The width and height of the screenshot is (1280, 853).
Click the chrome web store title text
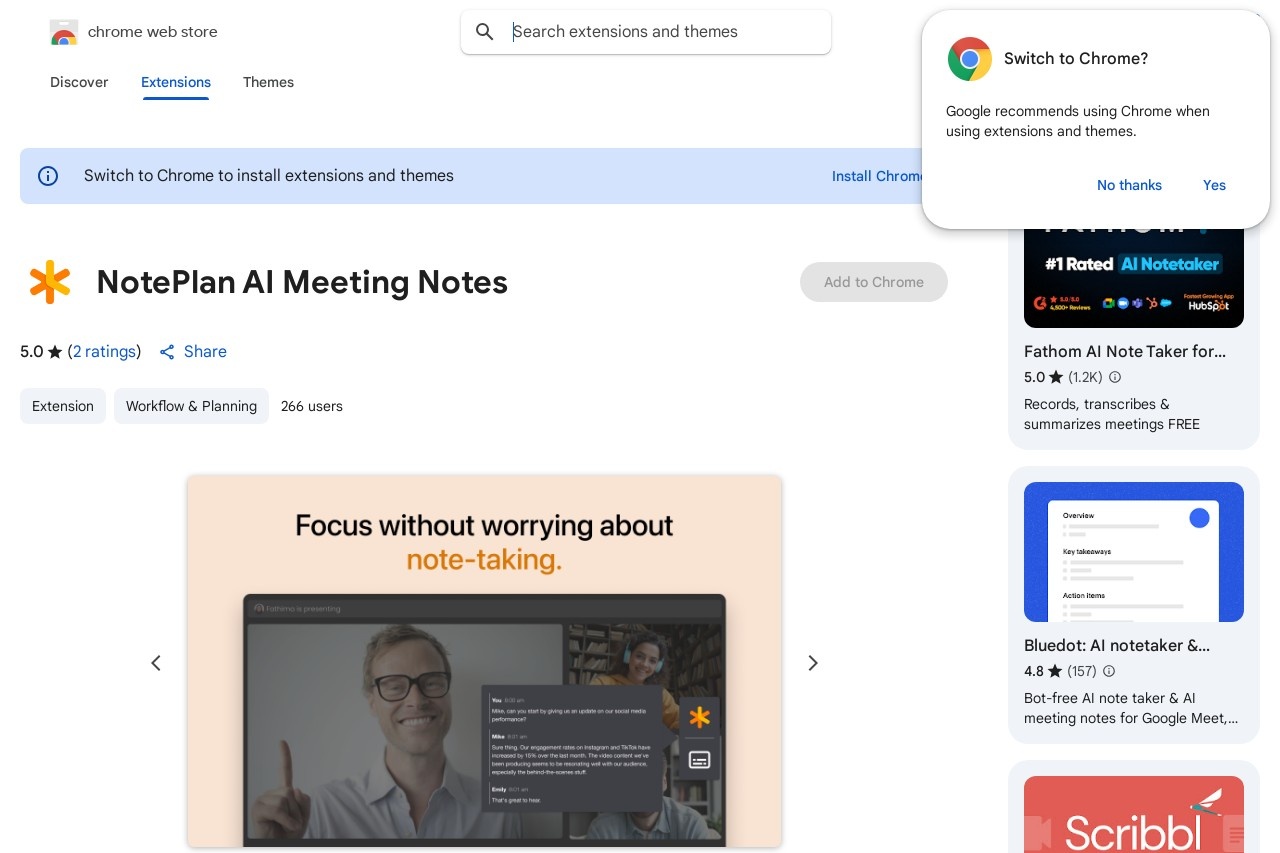(x=153, y=32)
